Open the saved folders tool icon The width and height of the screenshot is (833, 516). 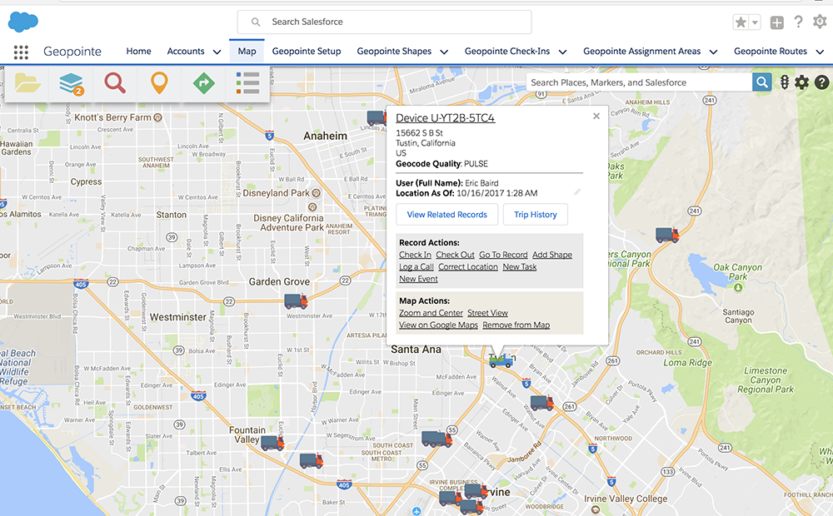click(x=28, y=83)
